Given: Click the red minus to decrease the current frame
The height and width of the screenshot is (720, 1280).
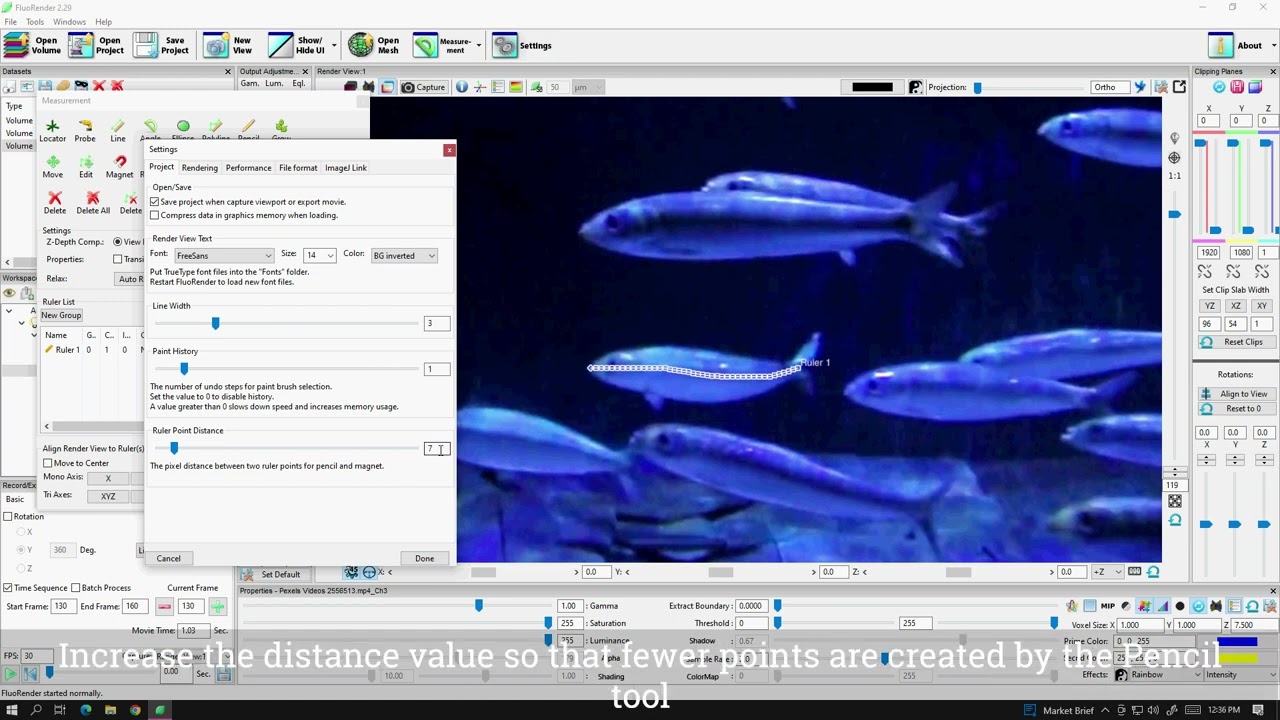Looking at the screenshot, I should pyautogui.click(x=164, y=606).
